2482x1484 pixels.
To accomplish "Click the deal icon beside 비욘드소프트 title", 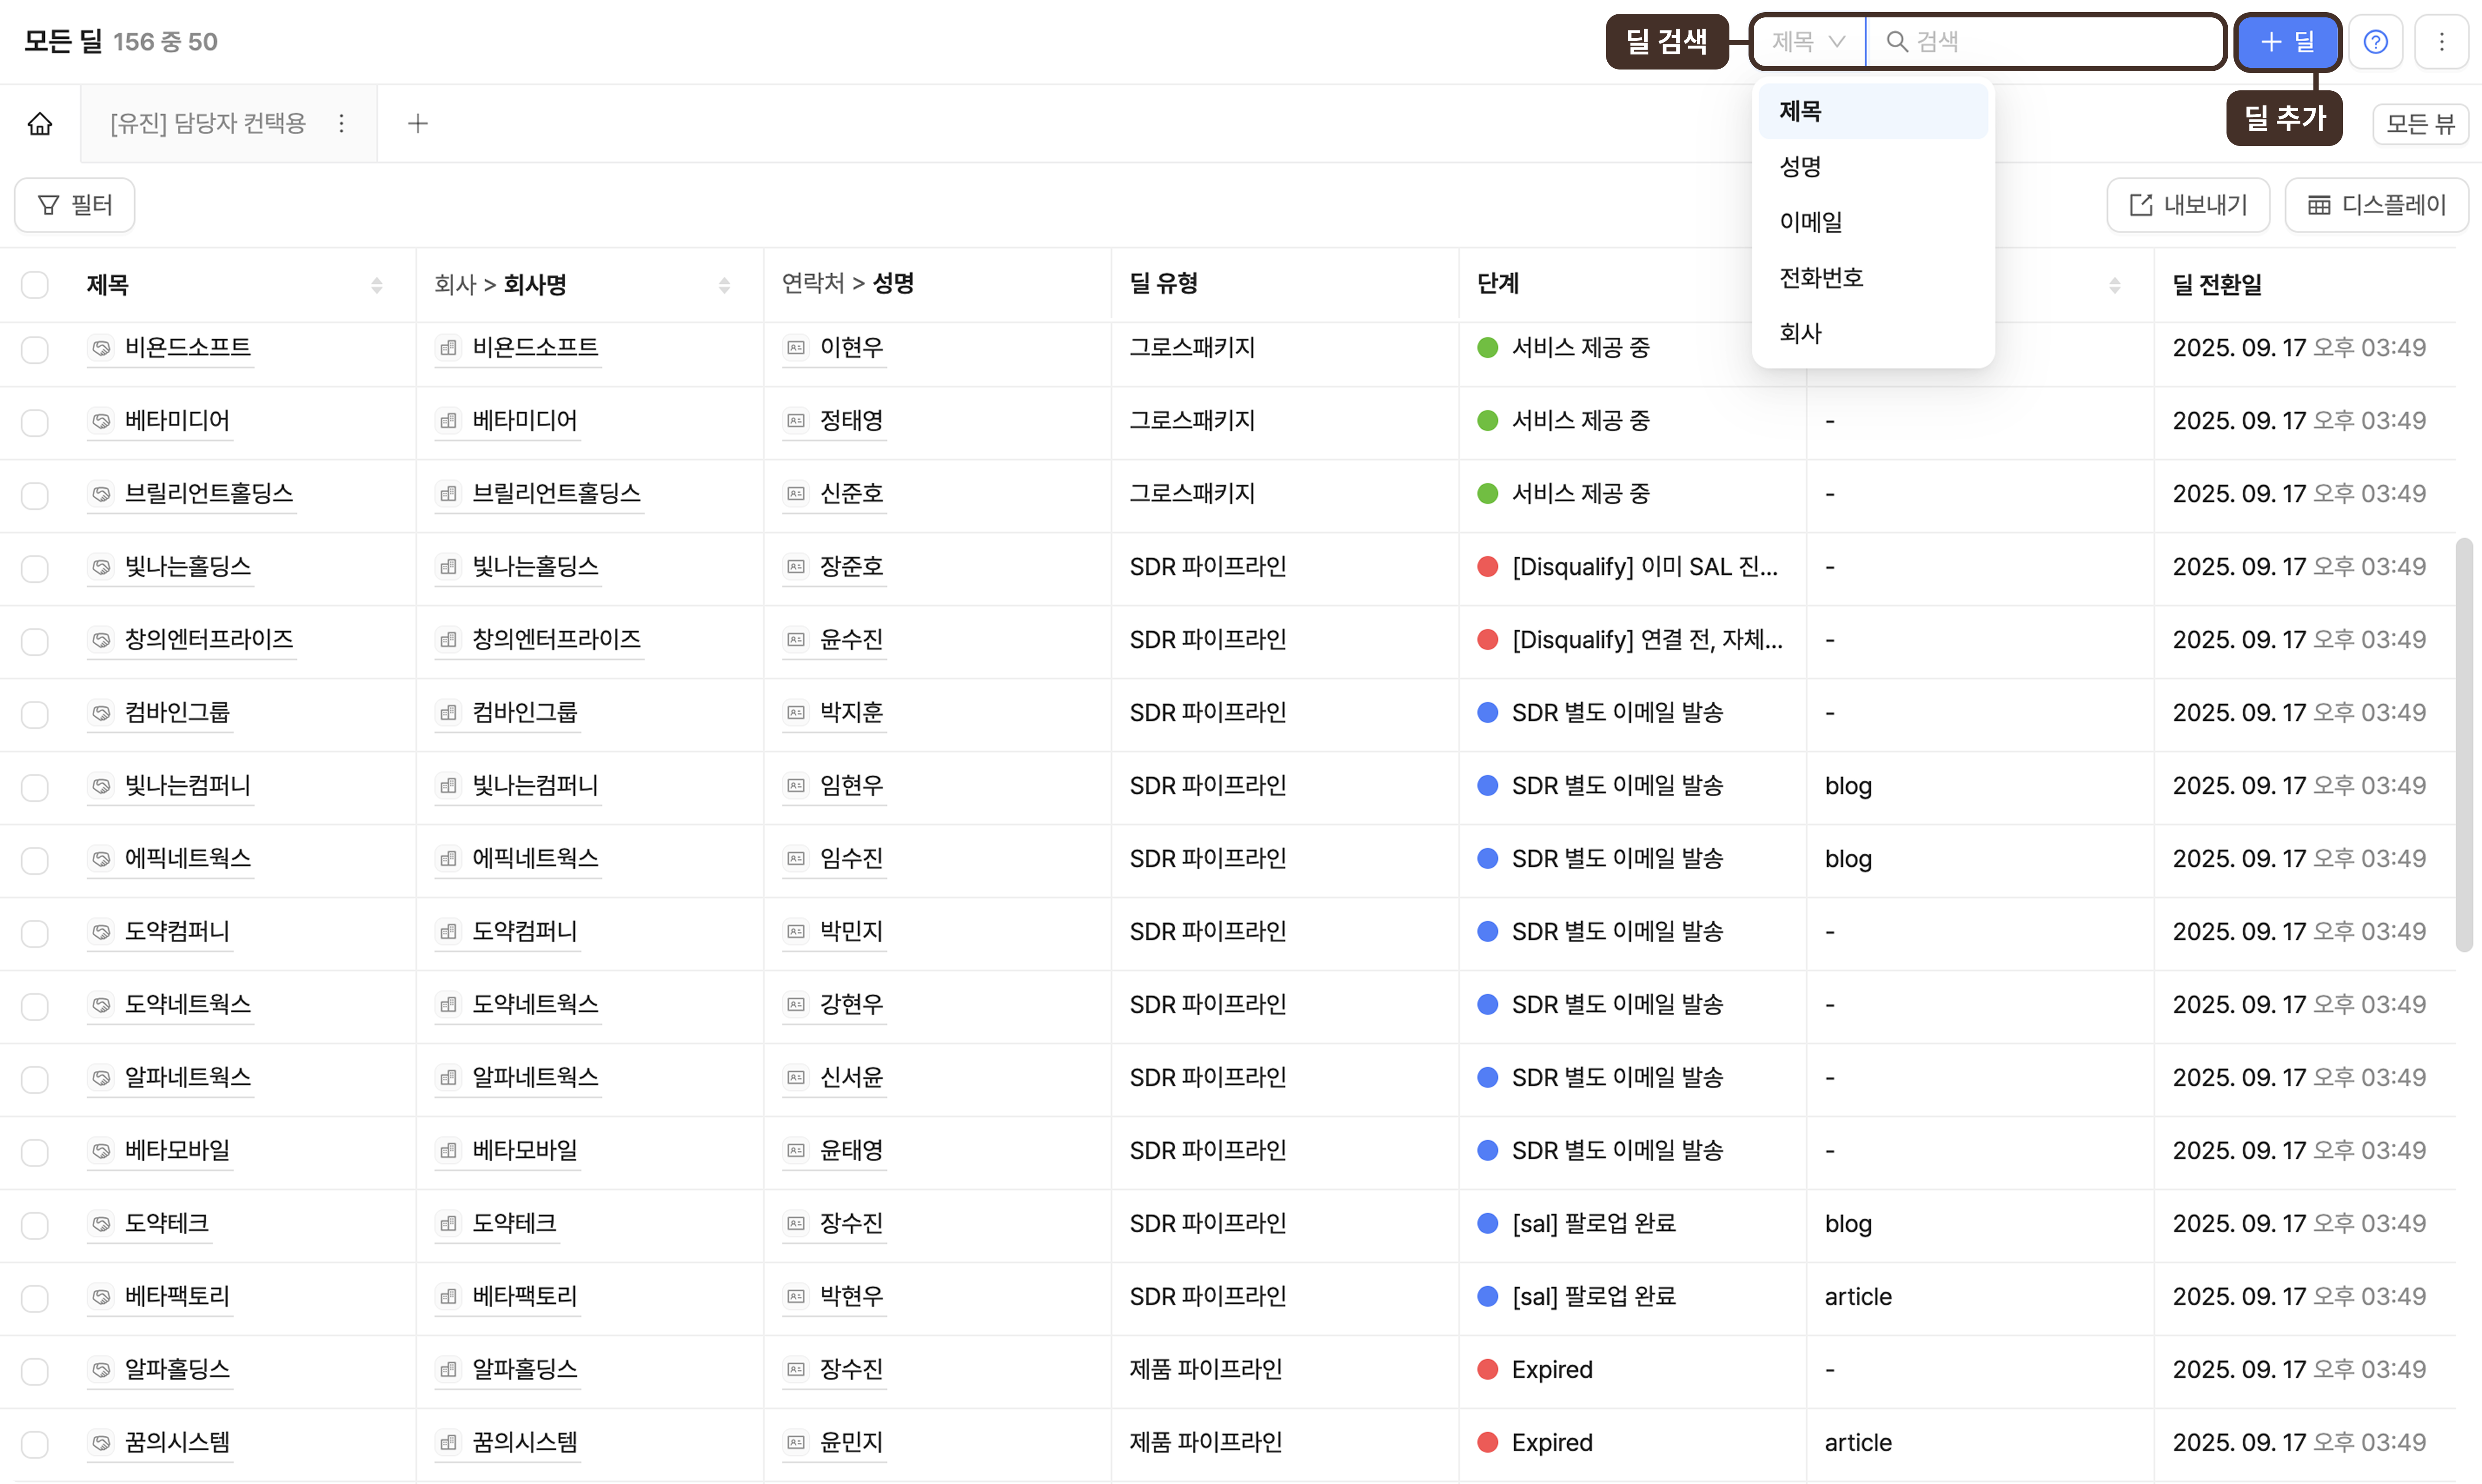I will (x=101, y=348).
